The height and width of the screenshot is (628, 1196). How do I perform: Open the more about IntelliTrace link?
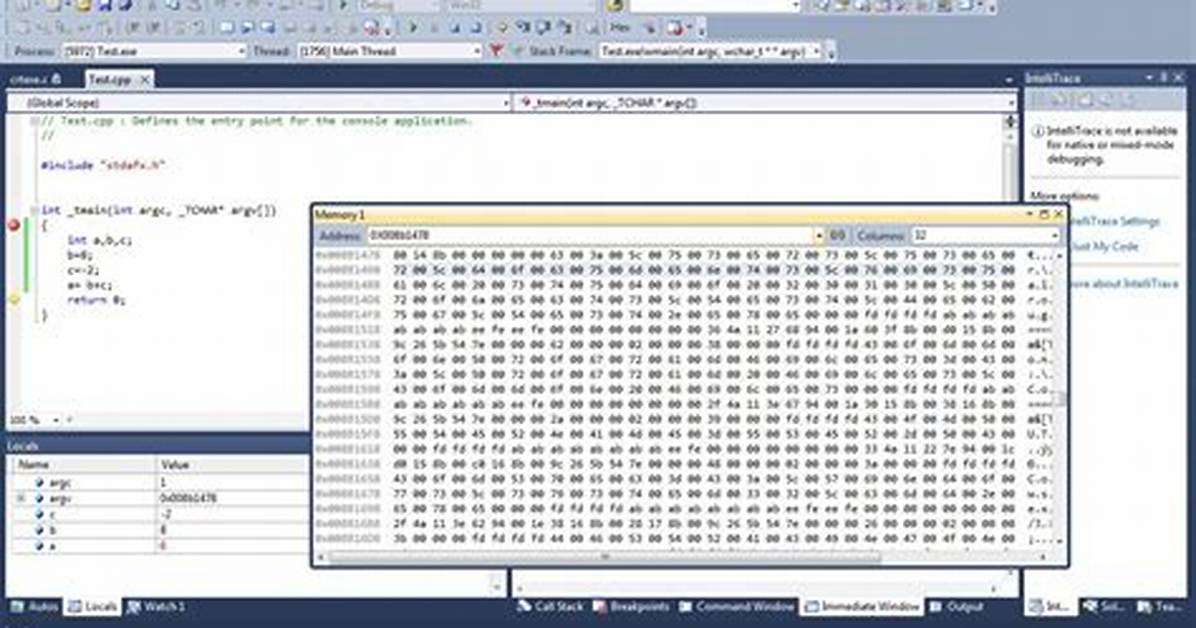click(x=1124, y=284)
